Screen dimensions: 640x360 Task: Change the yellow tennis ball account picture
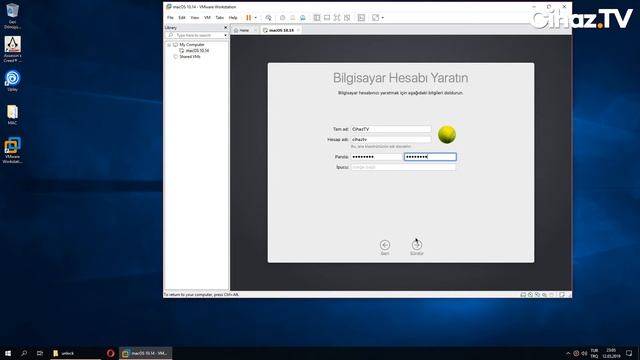point(447,134)
